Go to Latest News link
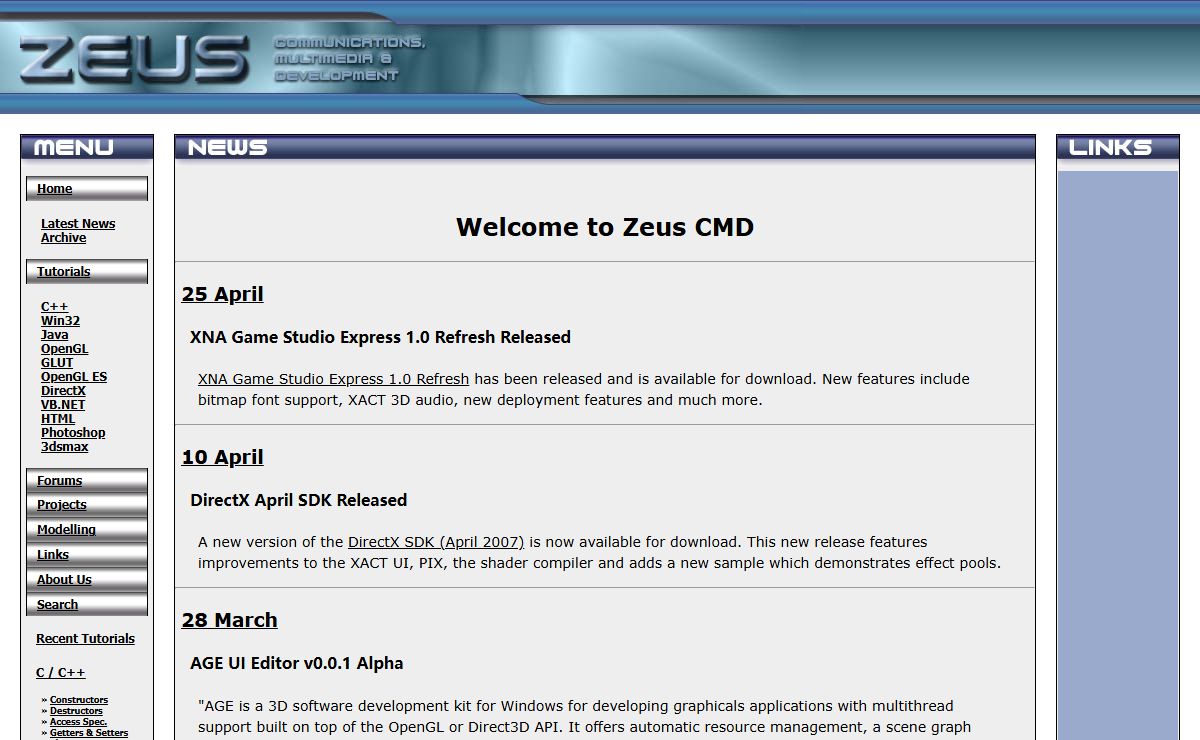 click(78, 224)
